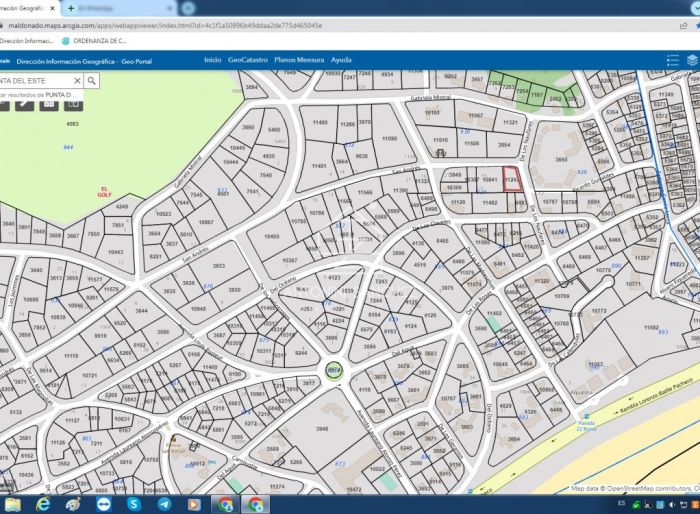Image resolution: width=700 pixels, height=514 pixels.
Task: Click the Rambla Lorenzo Batlle Pacheco road label
Action: pyautogui.click(x=656, y=397)
